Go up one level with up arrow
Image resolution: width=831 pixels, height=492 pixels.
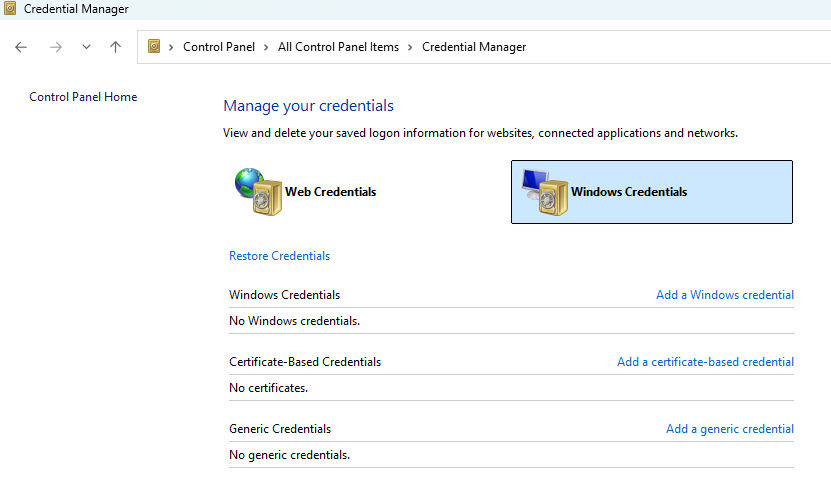tap(116, 47)
